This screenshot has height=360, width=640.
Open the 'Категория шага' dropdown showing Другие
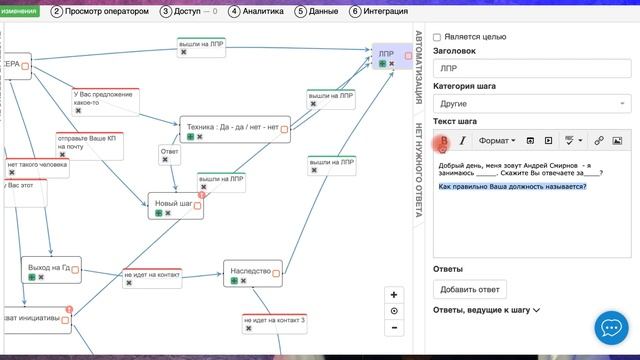pos(532,104)
